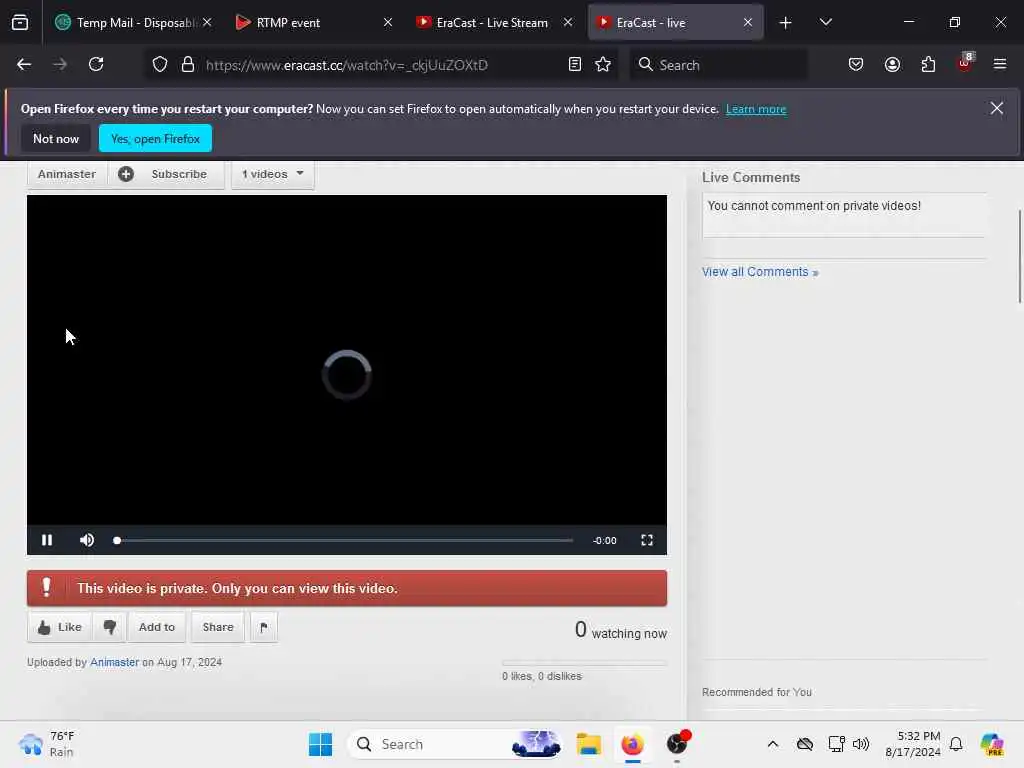The image size is (1024, 768).
Task: Expand the 1 videos dropdown
Action: click(273, 174)
